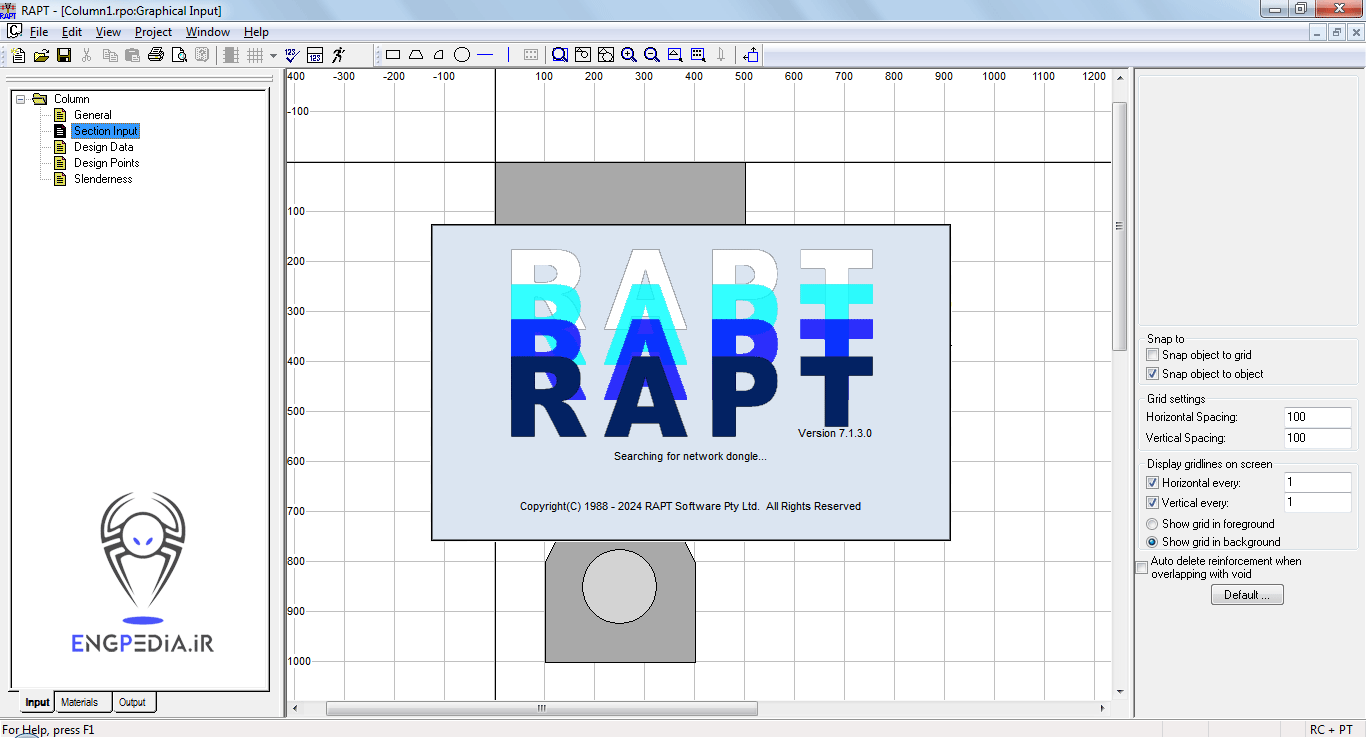Disable Snap object to object
Screen dimensions: 1366x738
coord(1152,373)
